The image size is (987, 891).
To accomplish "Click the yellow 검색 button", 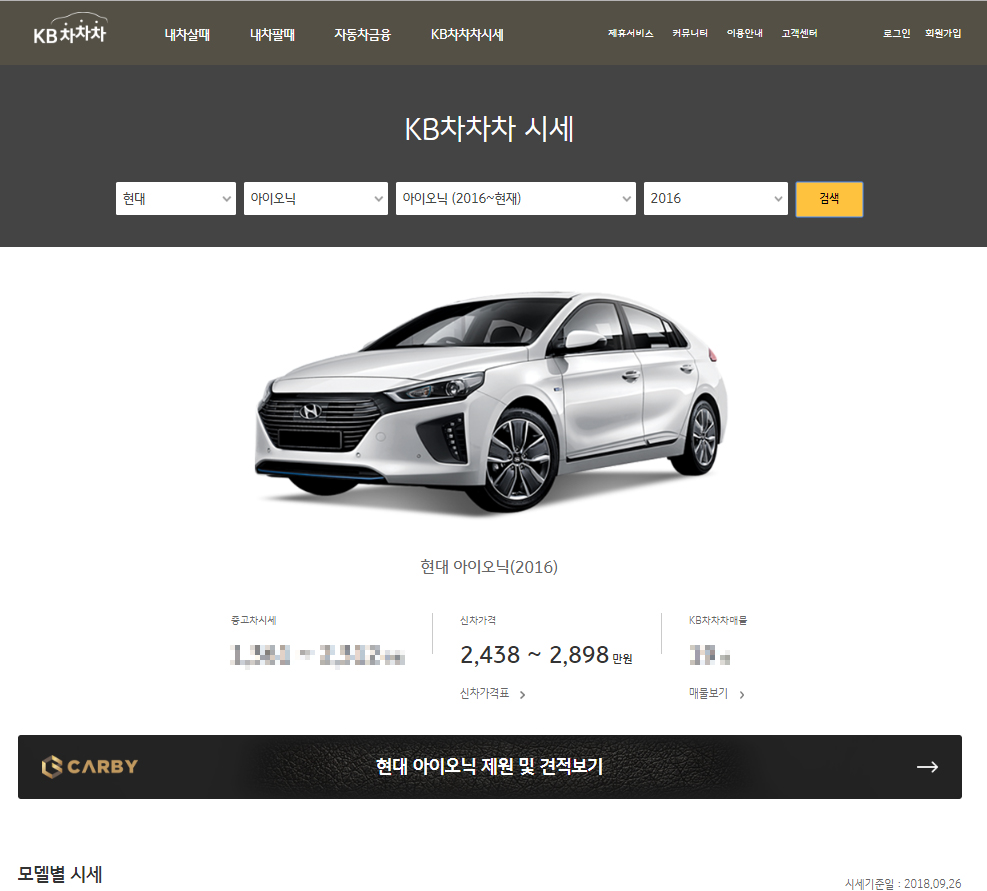I will click(x=829, y=199).
